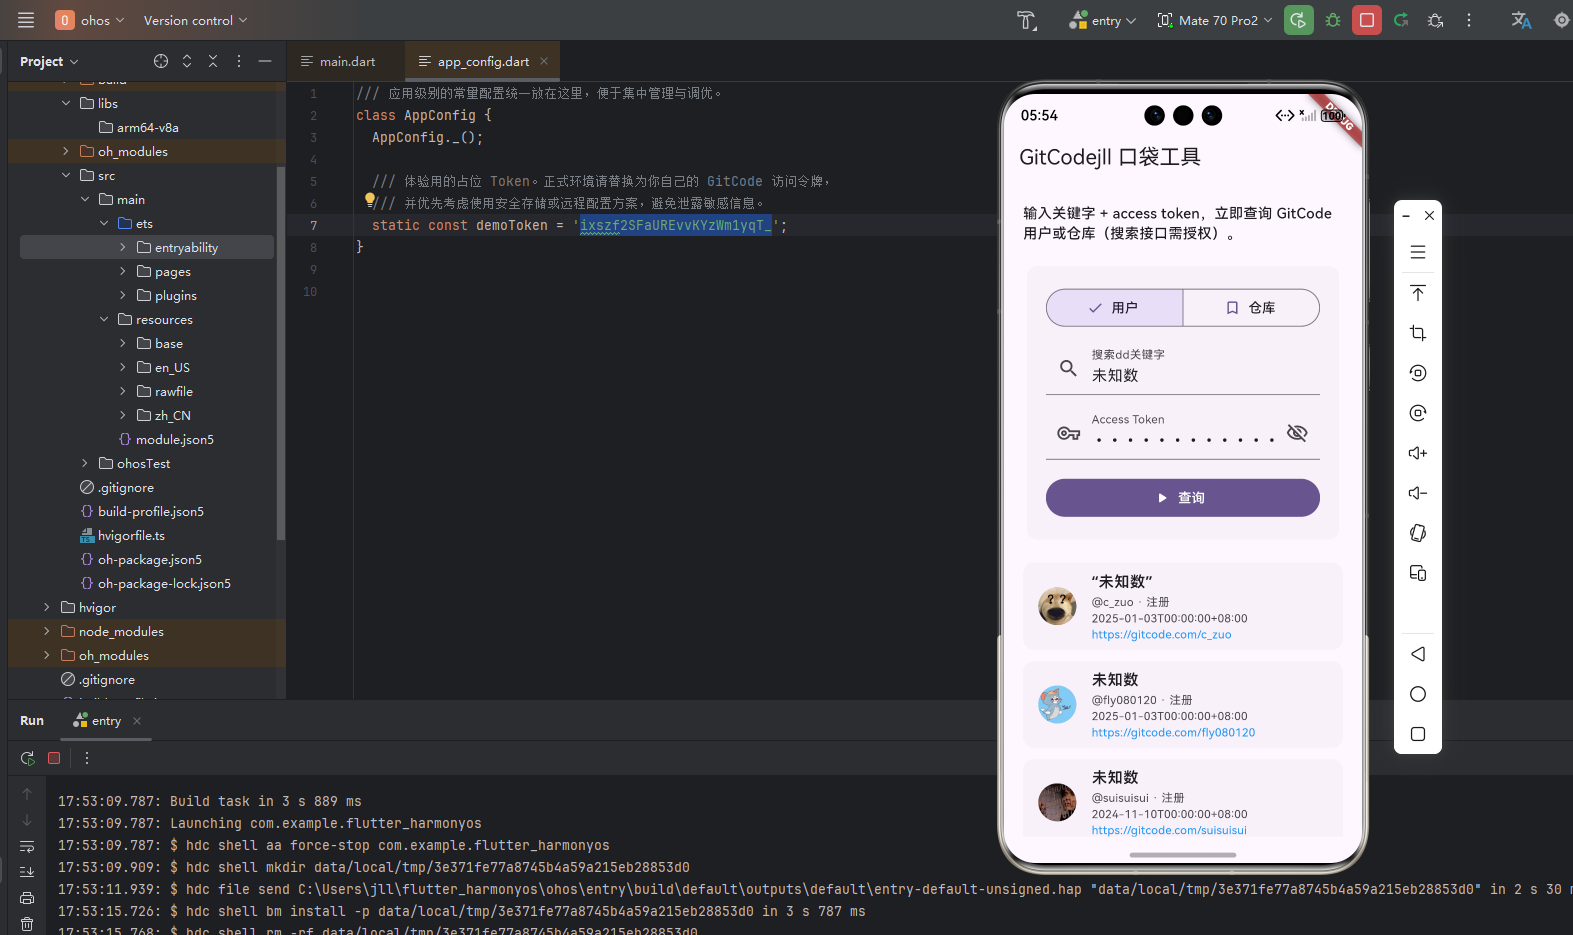This screenshot has width=1573, height=935.
Task: Open the Version control dropdown
Action: tap(195, 20)
